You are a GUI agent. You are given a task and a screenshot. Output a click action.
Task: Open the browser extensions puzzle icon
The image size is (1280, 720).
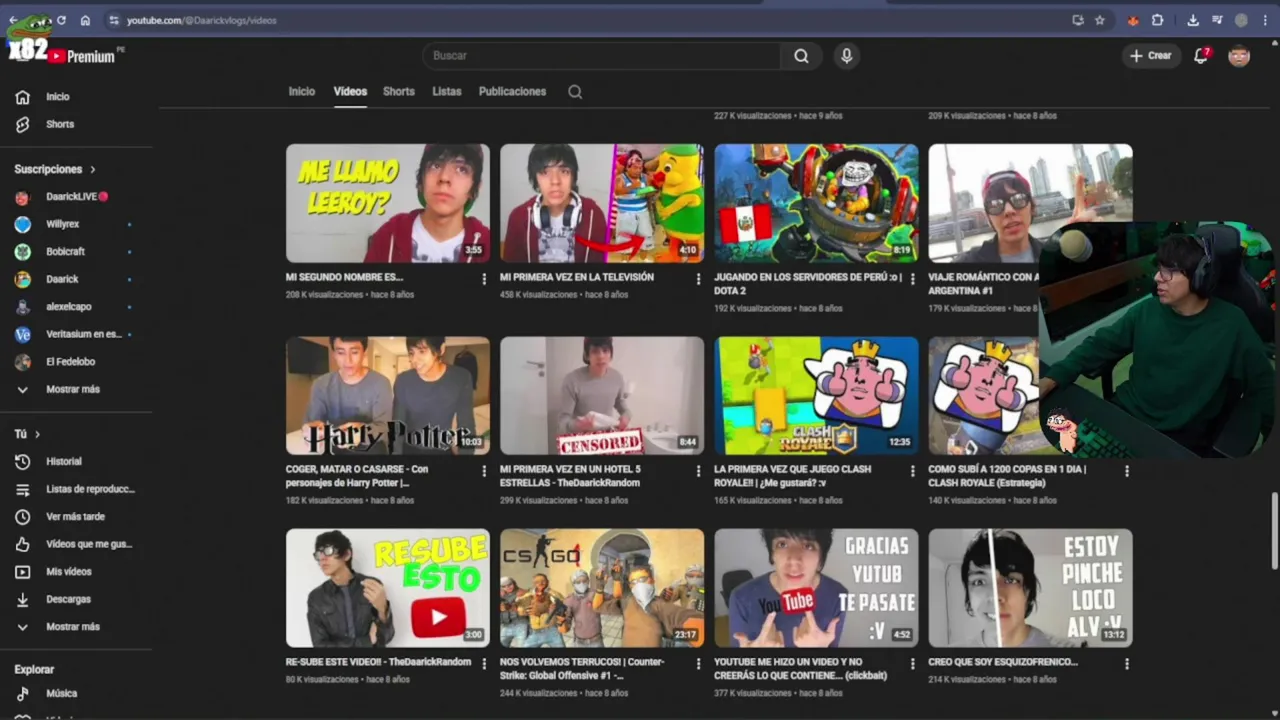point(1158,20)
